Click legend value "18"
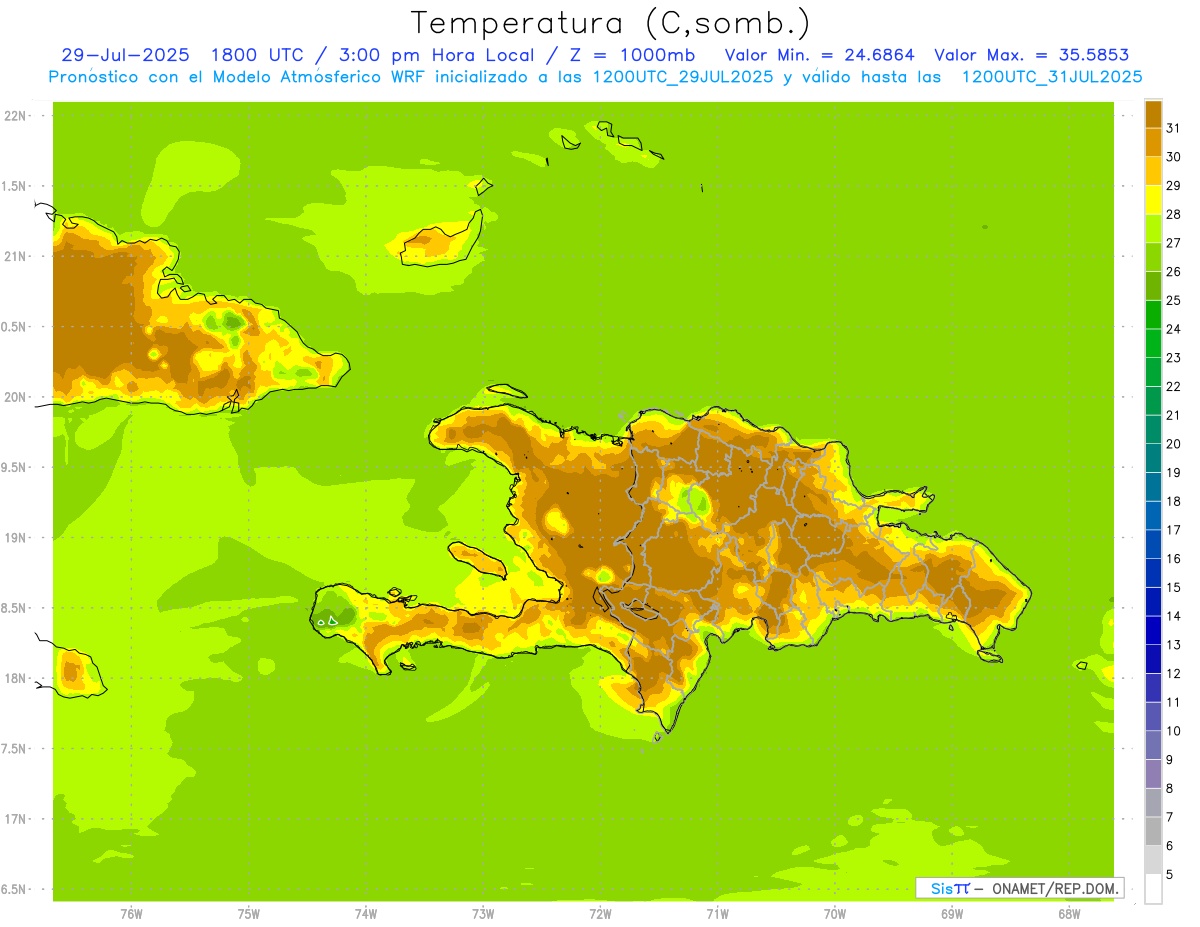Screen dimensions: 1200x927 coord(1173,501)
